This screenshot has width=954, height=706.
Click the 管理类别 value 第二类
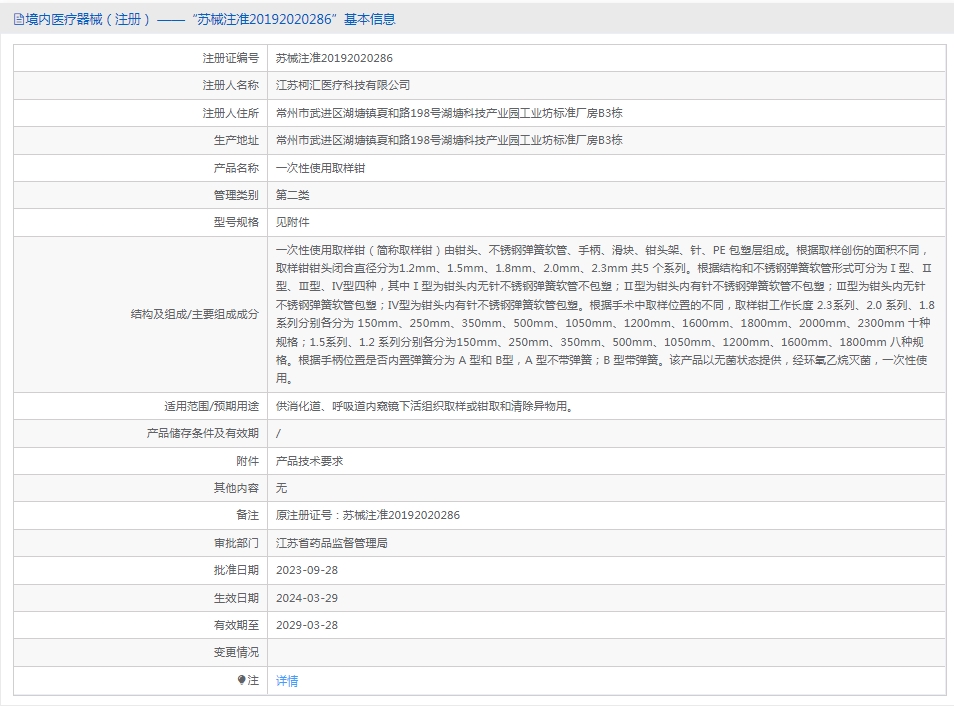click(x=292, y=195)
